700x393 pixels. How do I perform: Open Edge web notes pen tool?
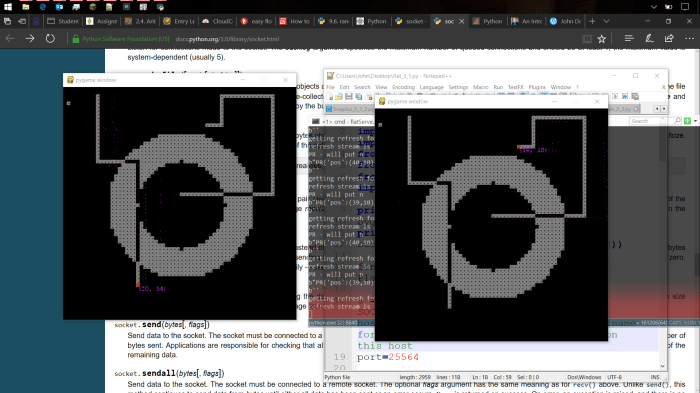click(649, 39)
